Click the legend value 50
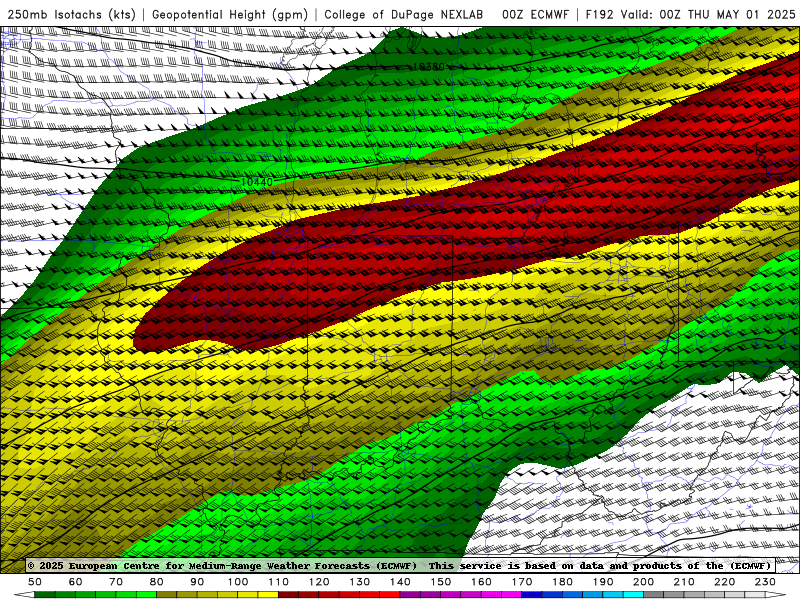The image size is (800, 600). 35,582
